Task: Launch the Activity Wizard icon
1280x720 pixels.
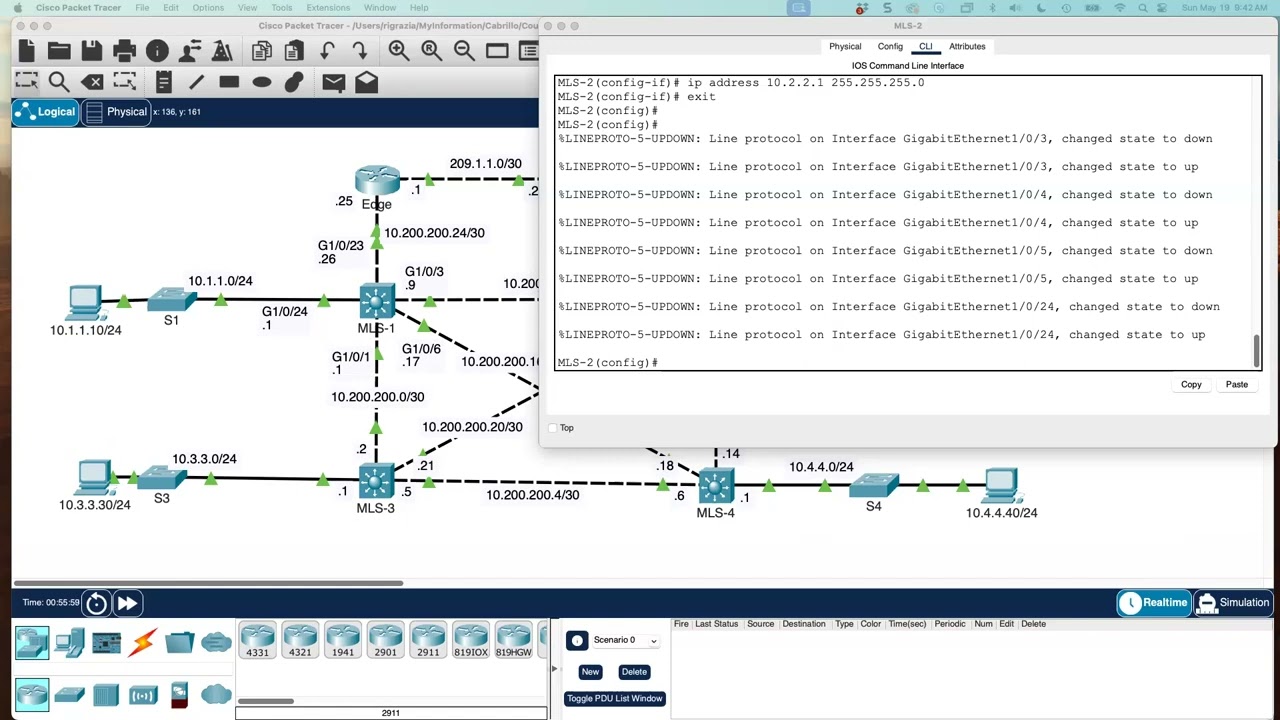Action: [x=222, y=50]
